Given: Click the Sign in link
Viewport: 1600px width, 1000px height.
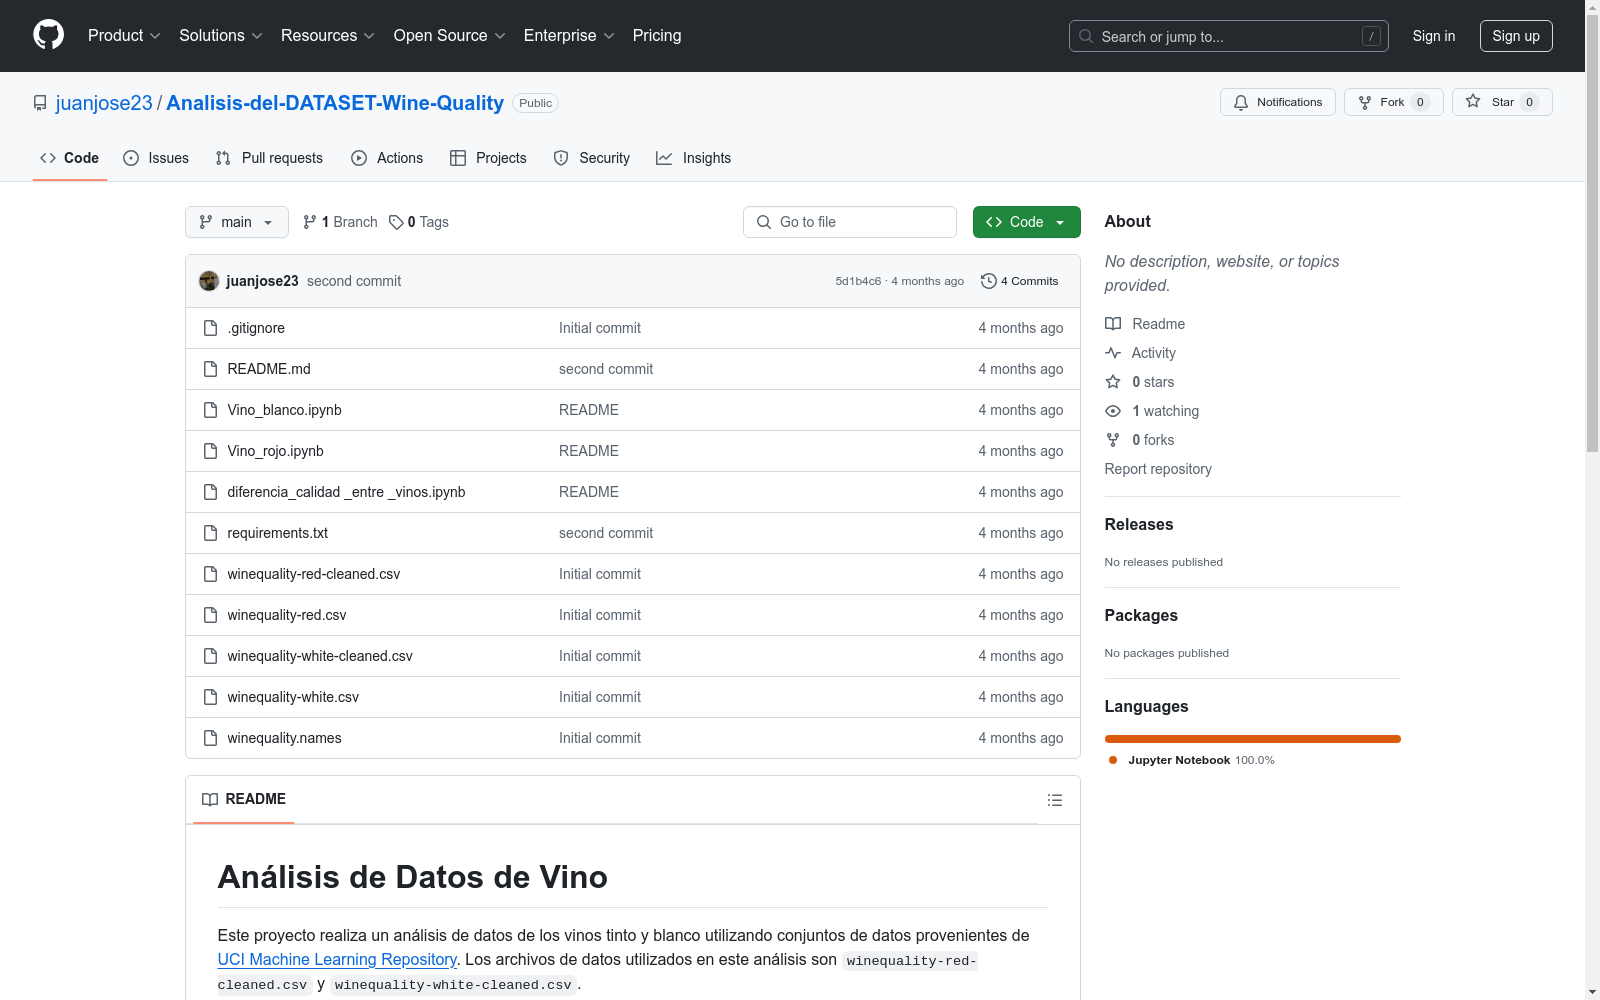Looking at the screenshot, I should click(1434, 36).
